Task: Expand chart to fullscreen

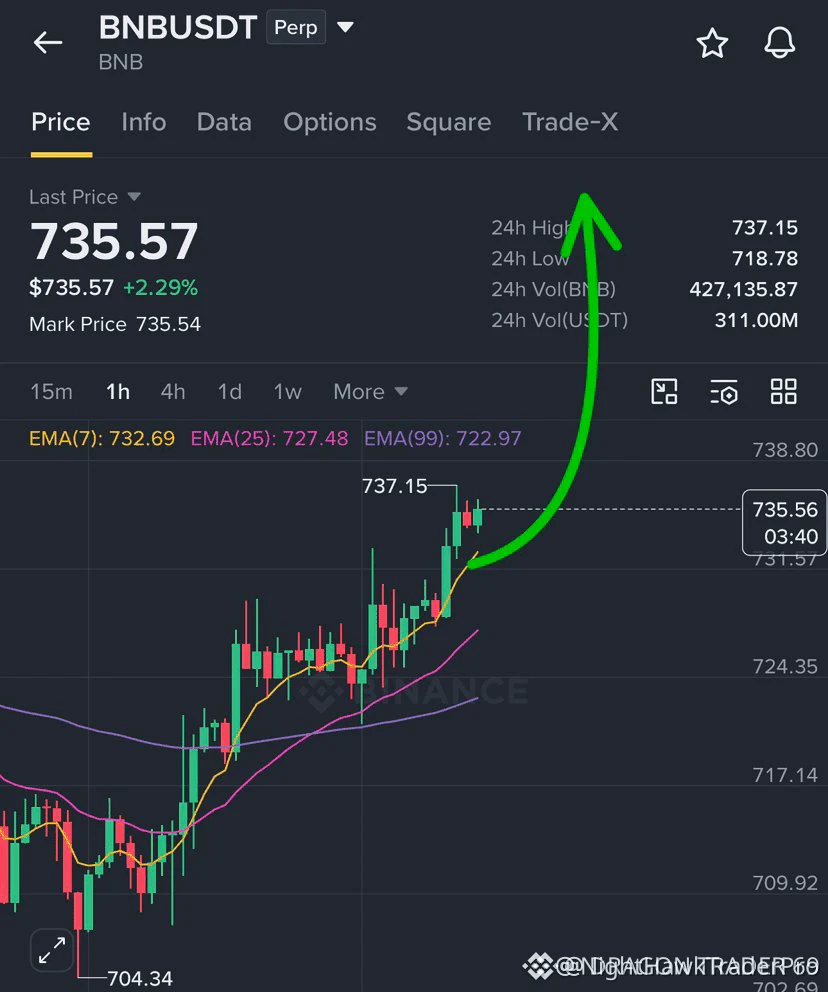Action: 52,951
